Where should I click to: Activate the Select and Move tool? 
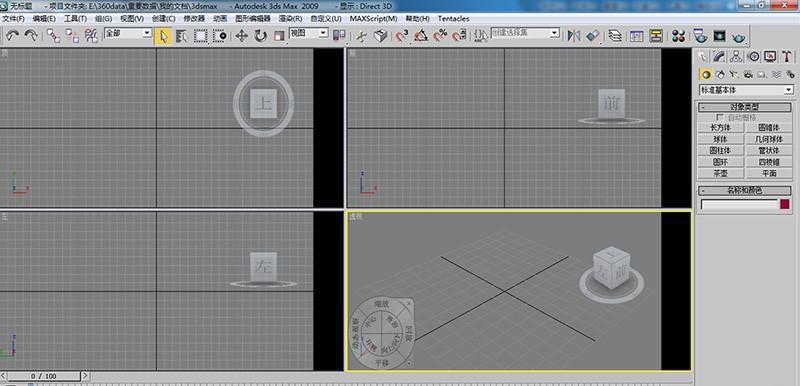click(241, 36)
